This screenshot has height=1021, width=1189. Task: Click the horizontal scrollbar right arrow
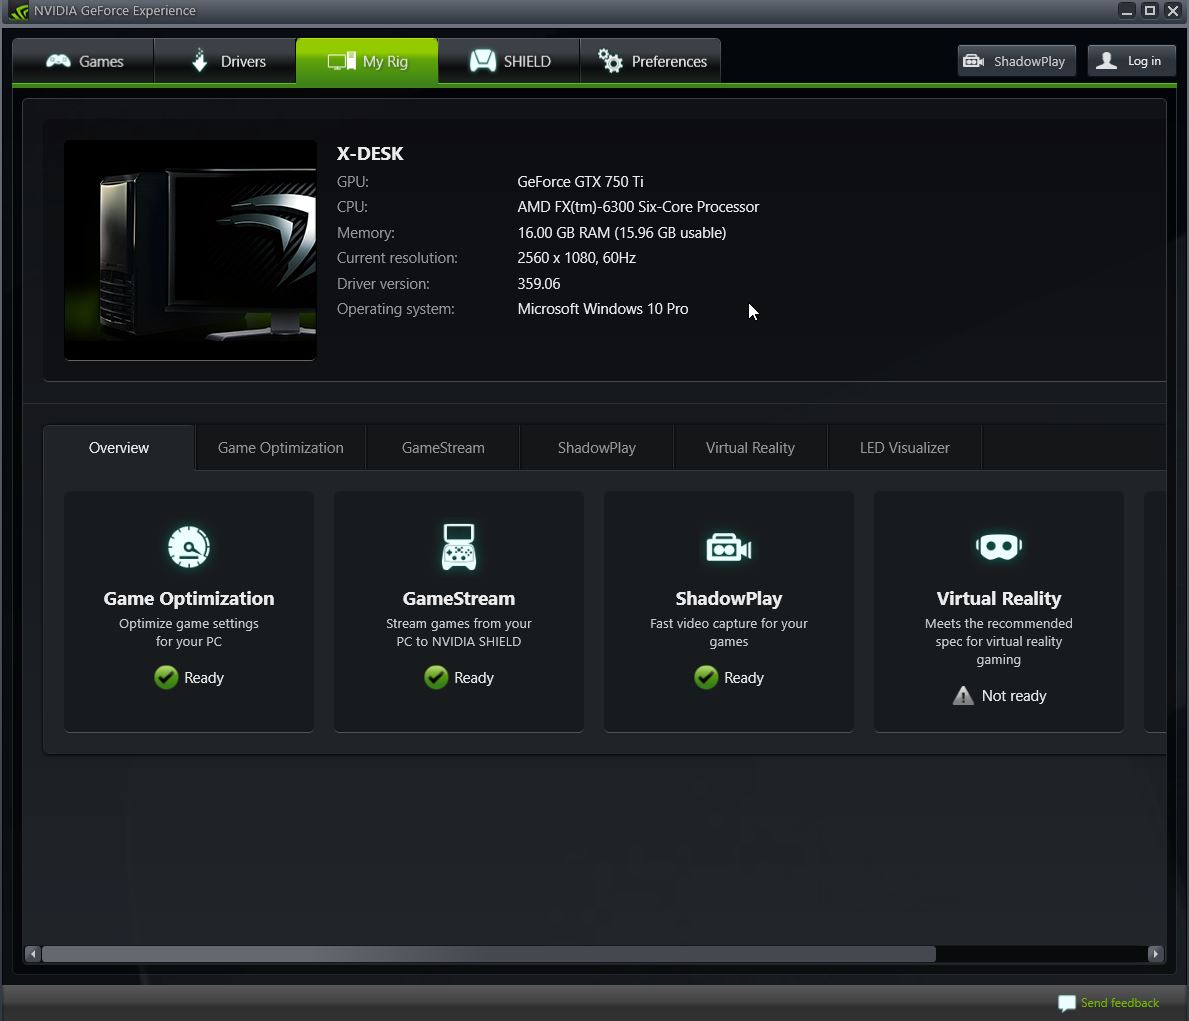tap(1155, 953)
